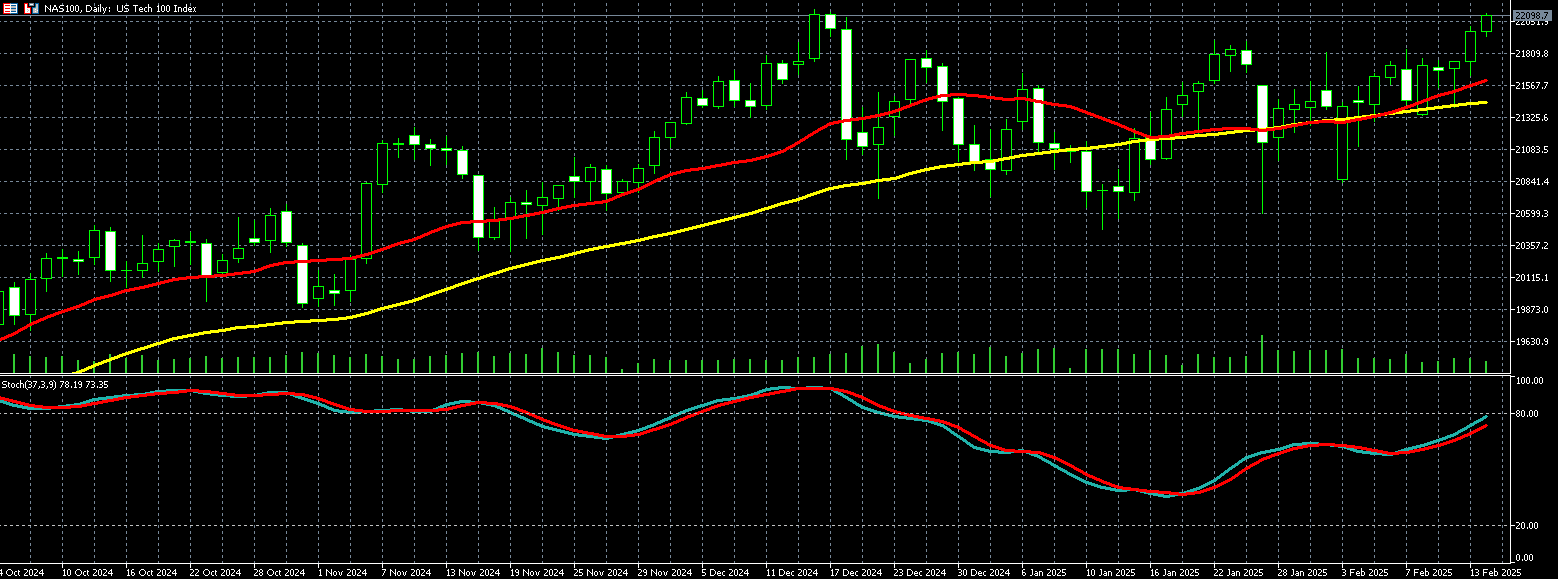Click the 21567.7 price scale label

[1532, 85]
